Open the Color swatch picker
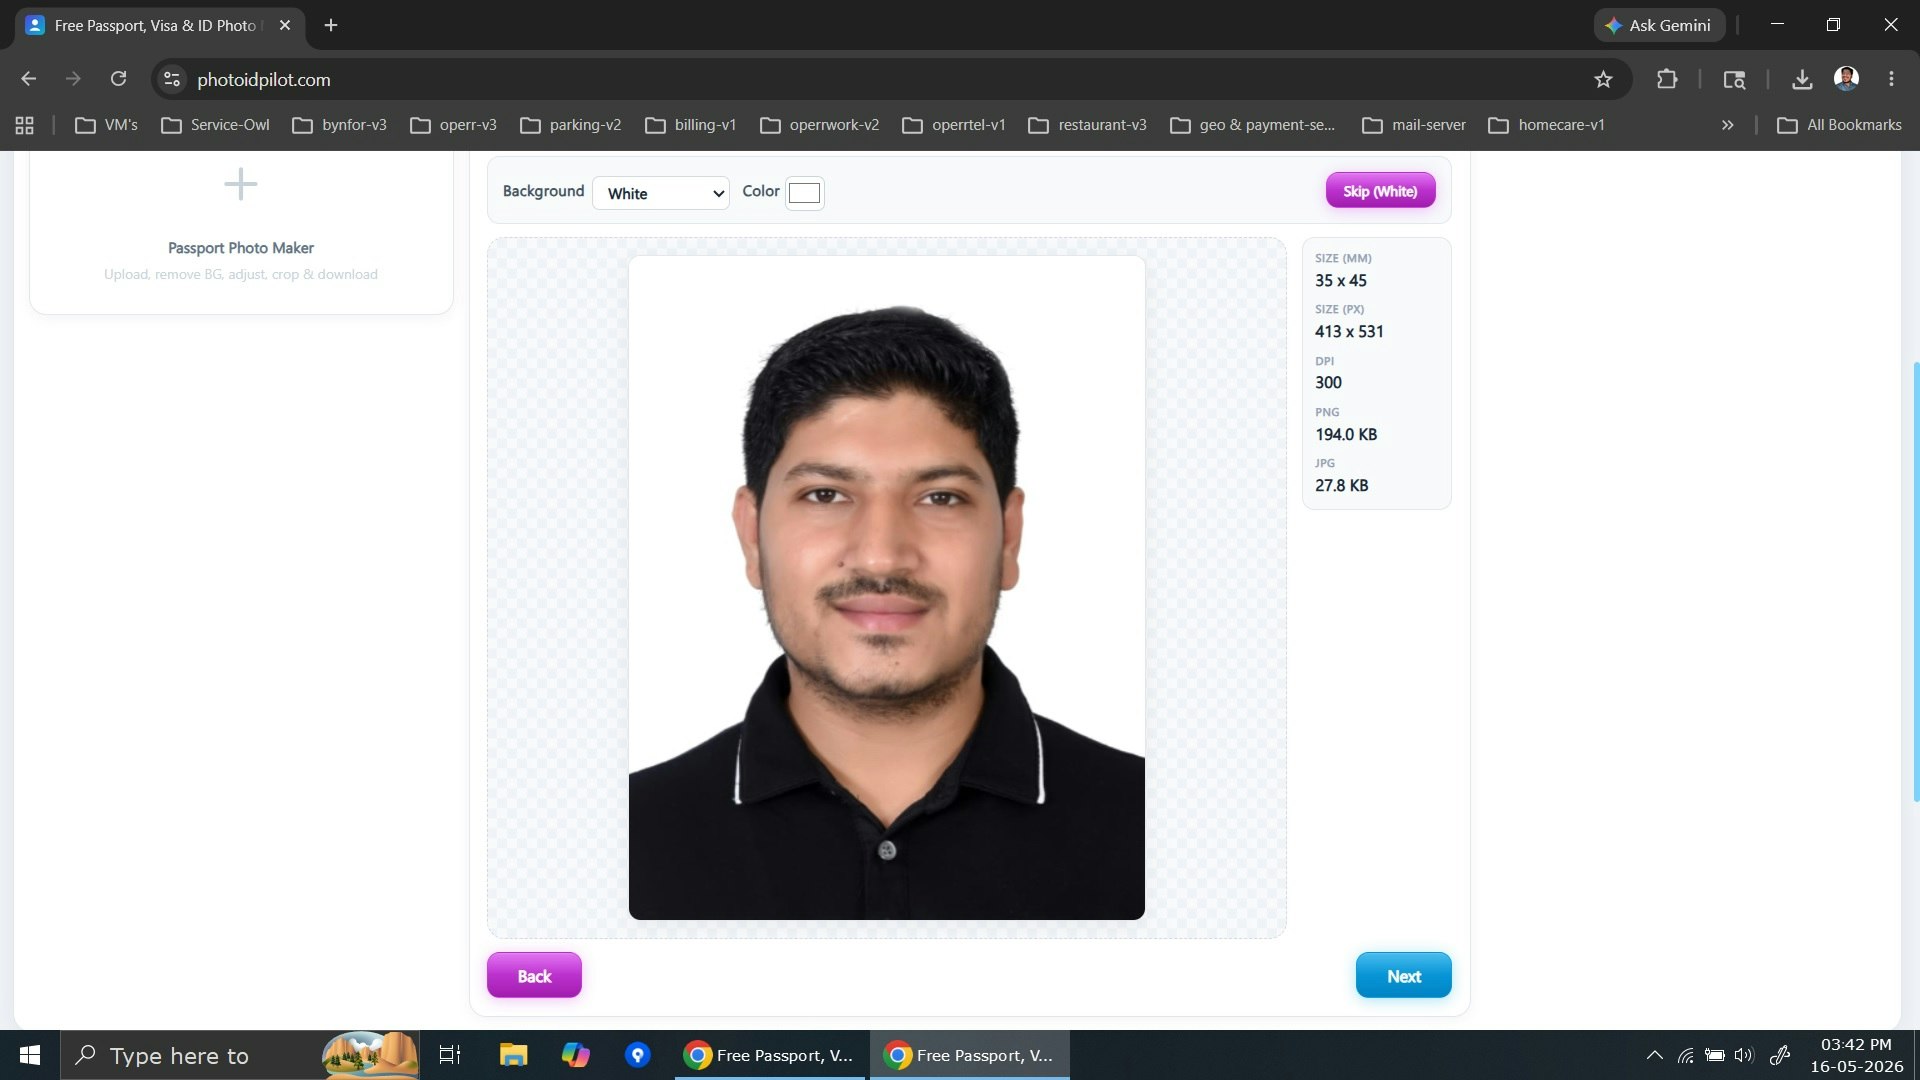The height and width of the screenshot is (1080, 1920). [804, 192]
